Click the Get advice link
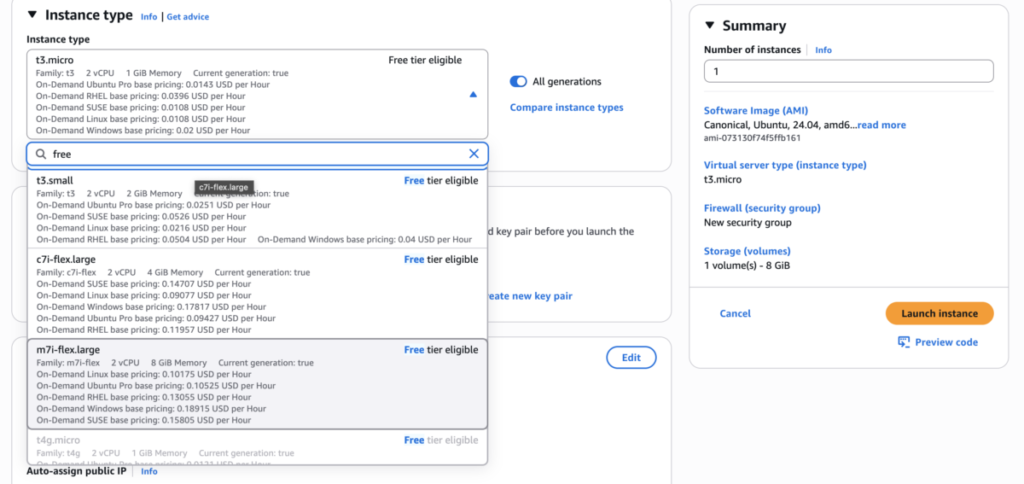Image resolution: width=1024 pixels, height=484 pixels. coord(188,17)
